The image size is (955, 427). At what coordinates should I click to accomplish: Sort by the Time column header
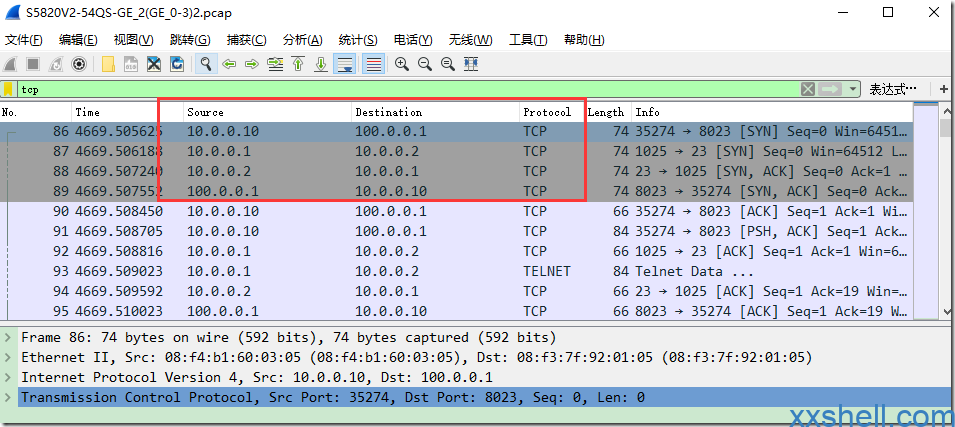click(x=128, y=112)
